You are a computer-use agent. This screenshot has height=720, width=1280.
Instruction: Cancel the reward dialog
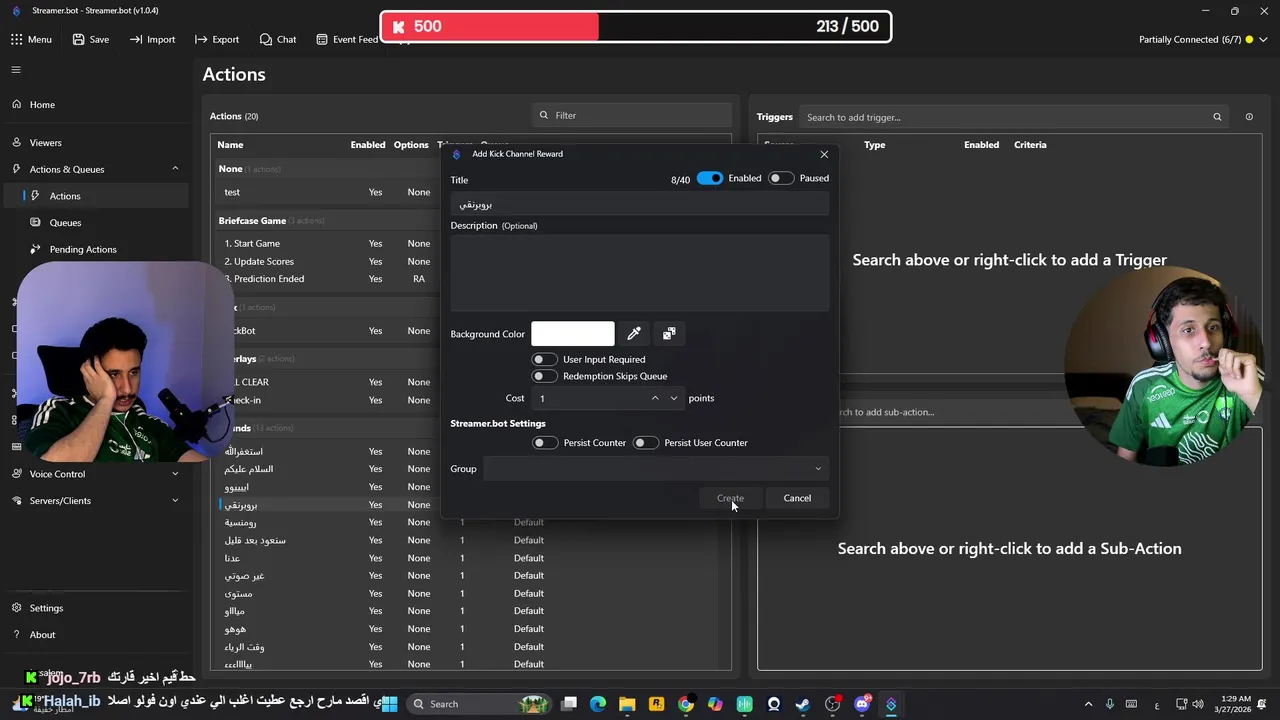(797, 498)
